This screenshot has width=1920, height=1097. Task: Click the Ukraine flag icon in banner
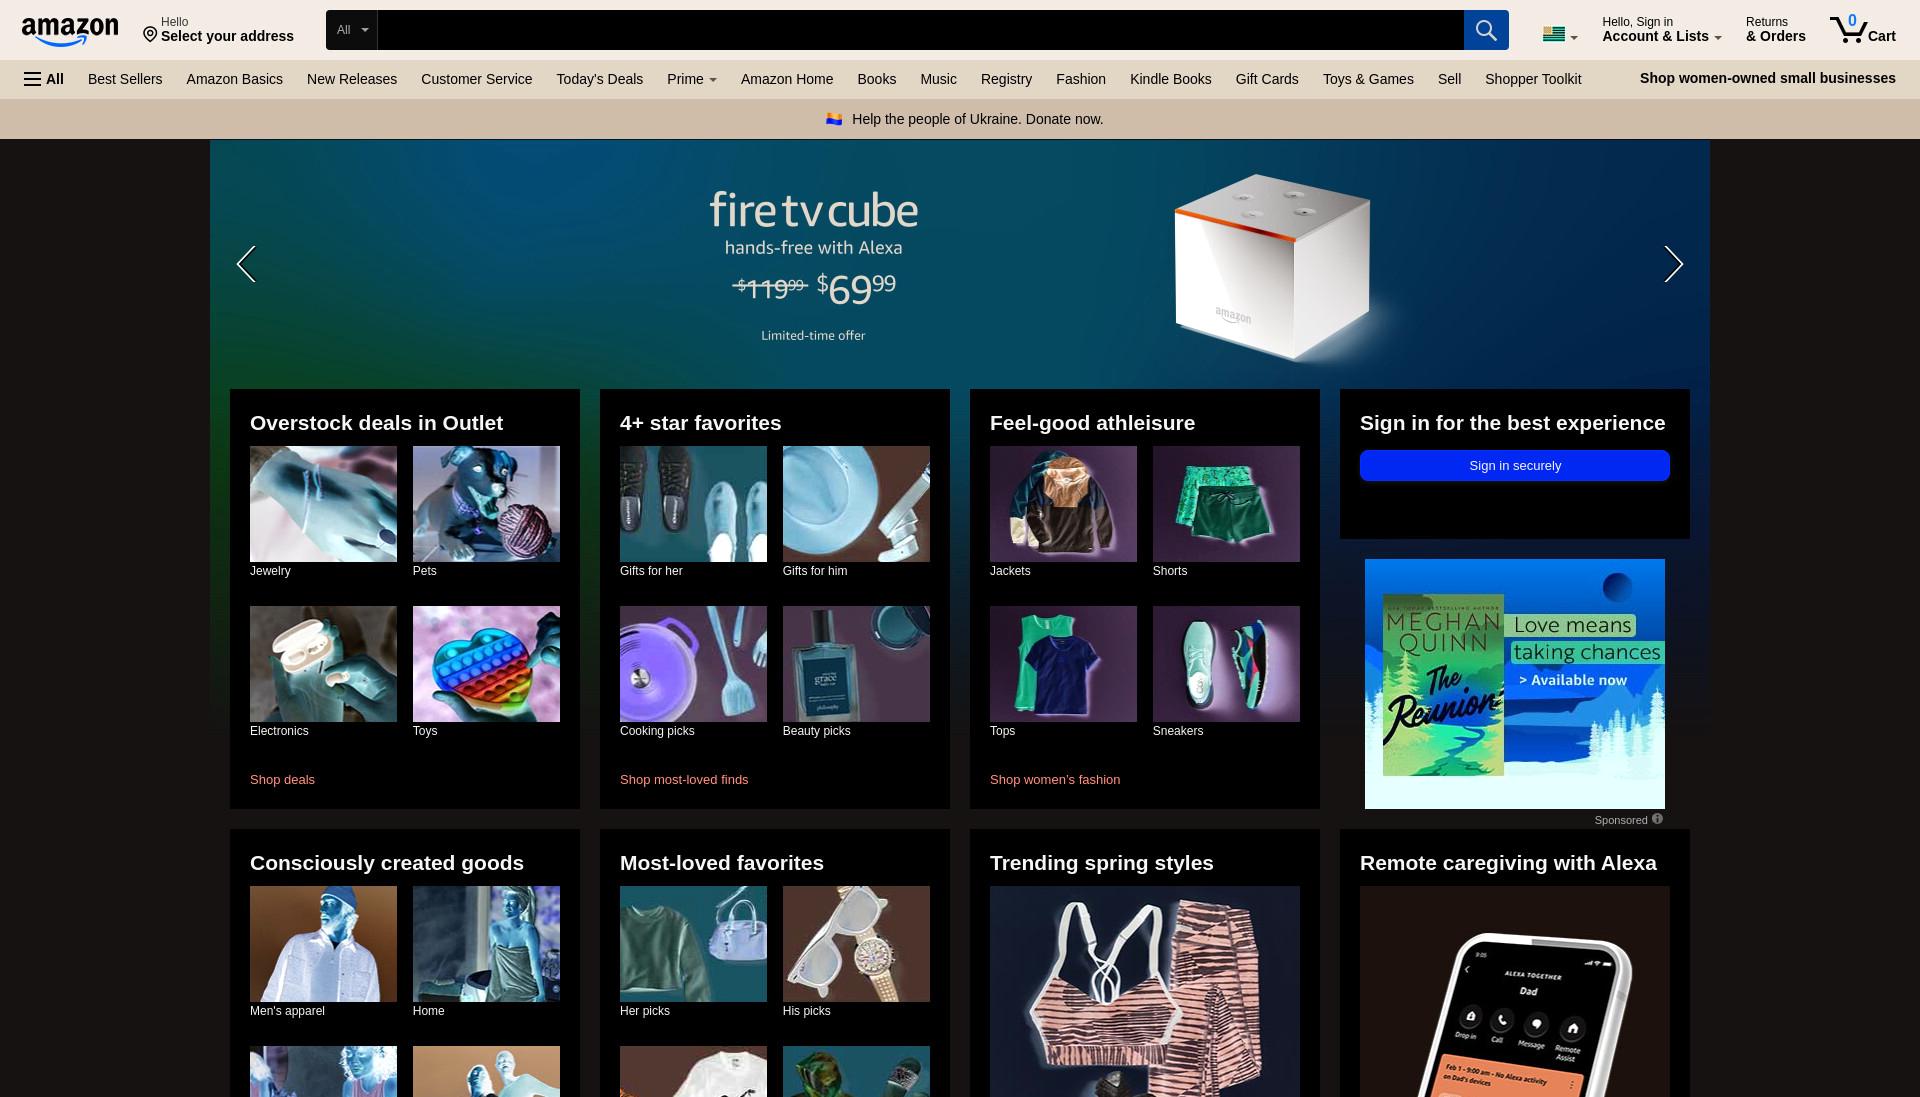[x=834, y=119]
